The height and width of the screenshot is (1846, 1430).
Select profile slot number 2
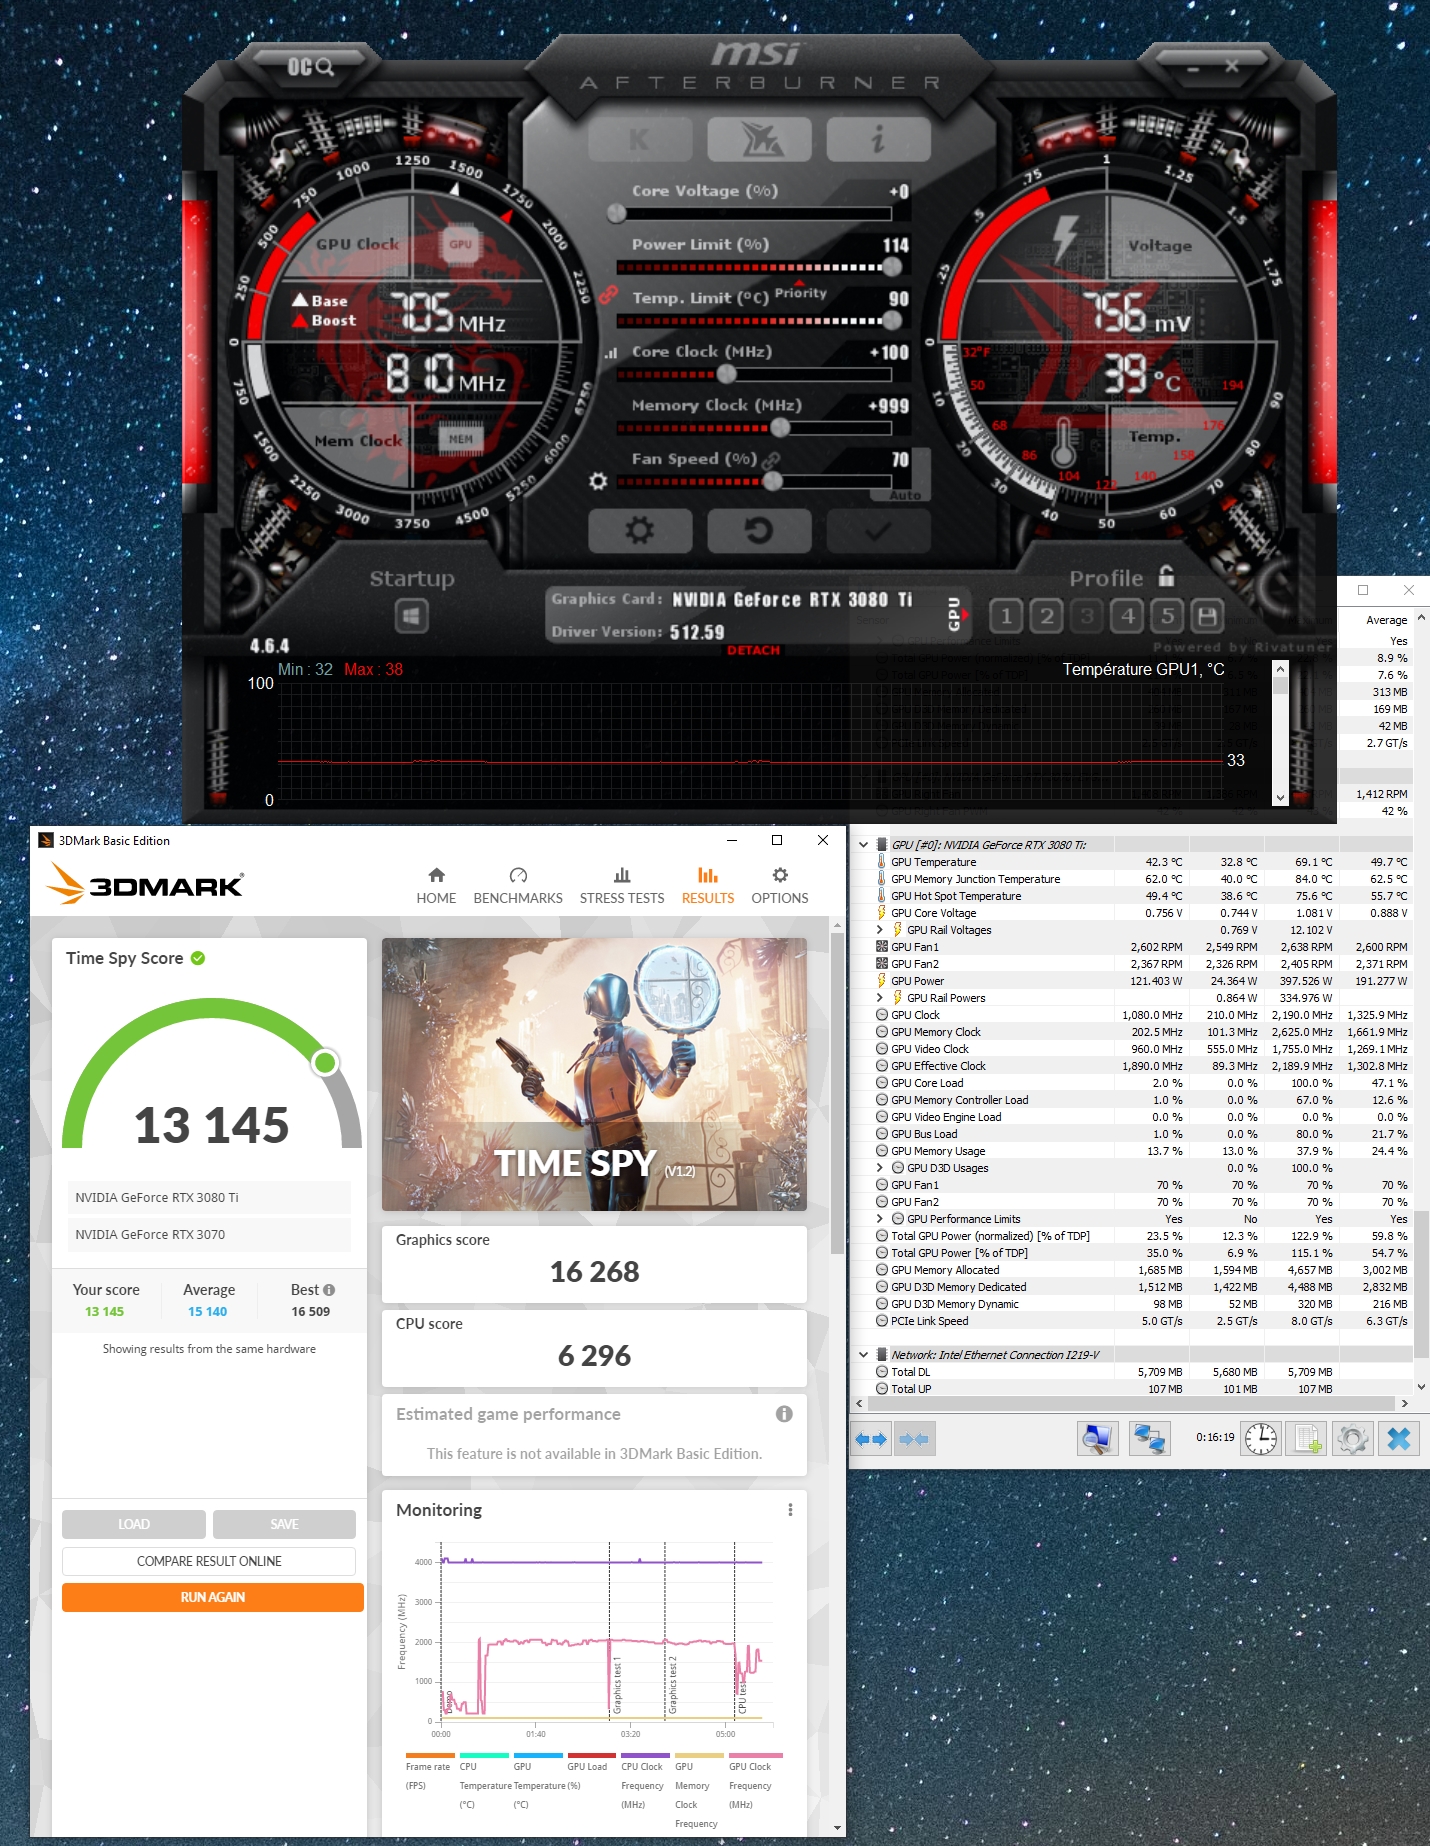pyautogui.click(x=1047, y=616)
